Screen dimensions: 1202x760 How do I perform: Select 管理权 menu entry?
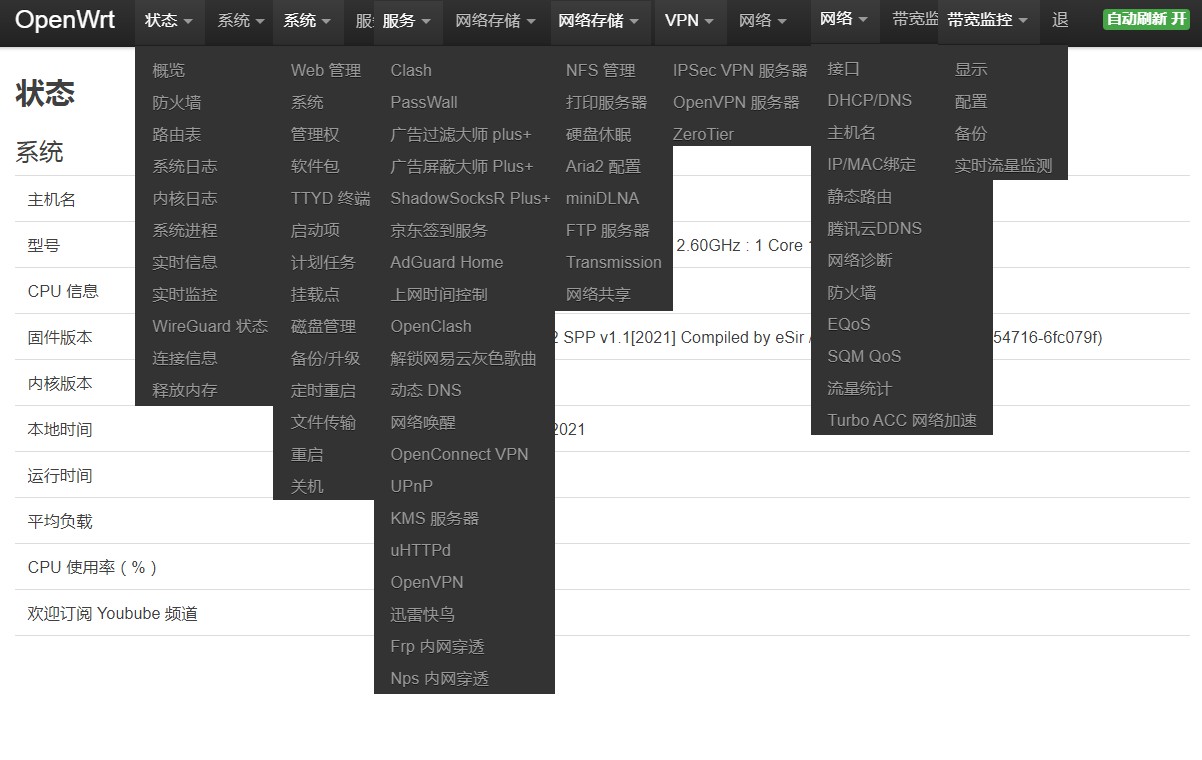315,134
